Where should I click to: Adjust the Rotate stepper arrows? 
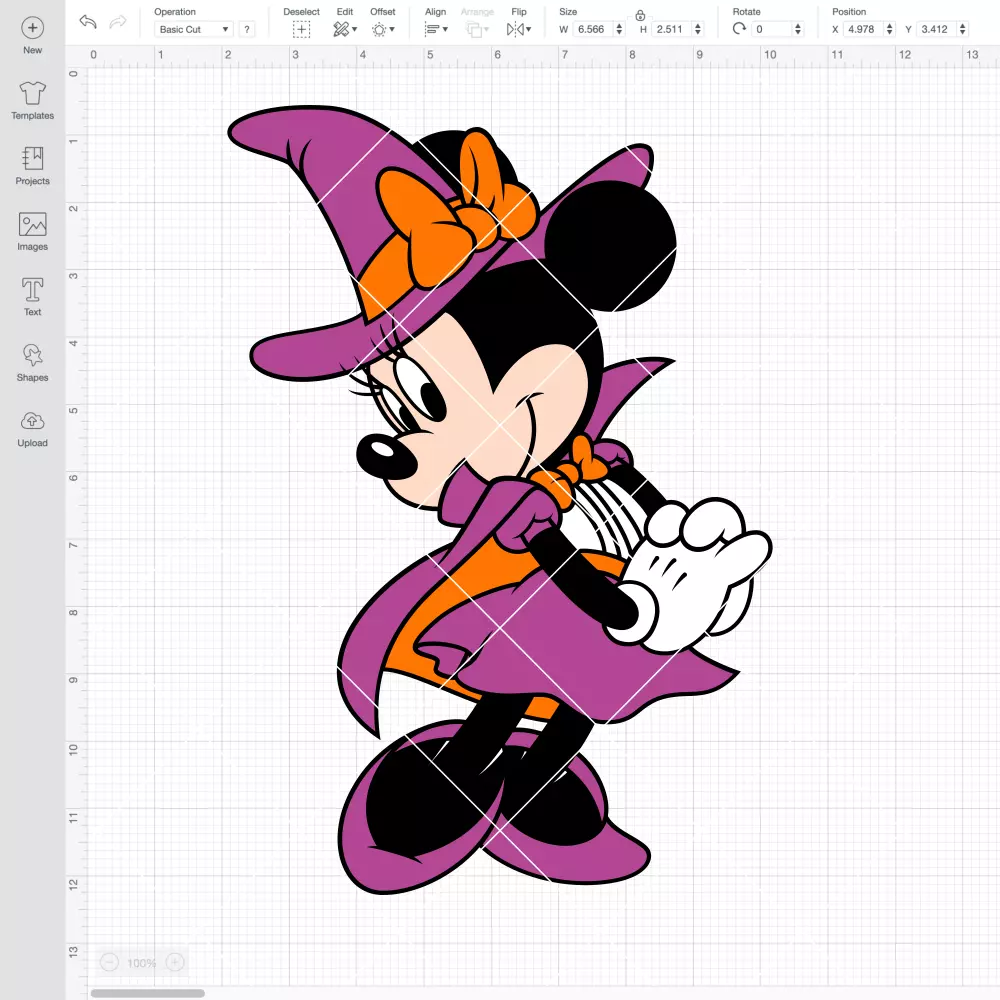(x=798, y=29)
